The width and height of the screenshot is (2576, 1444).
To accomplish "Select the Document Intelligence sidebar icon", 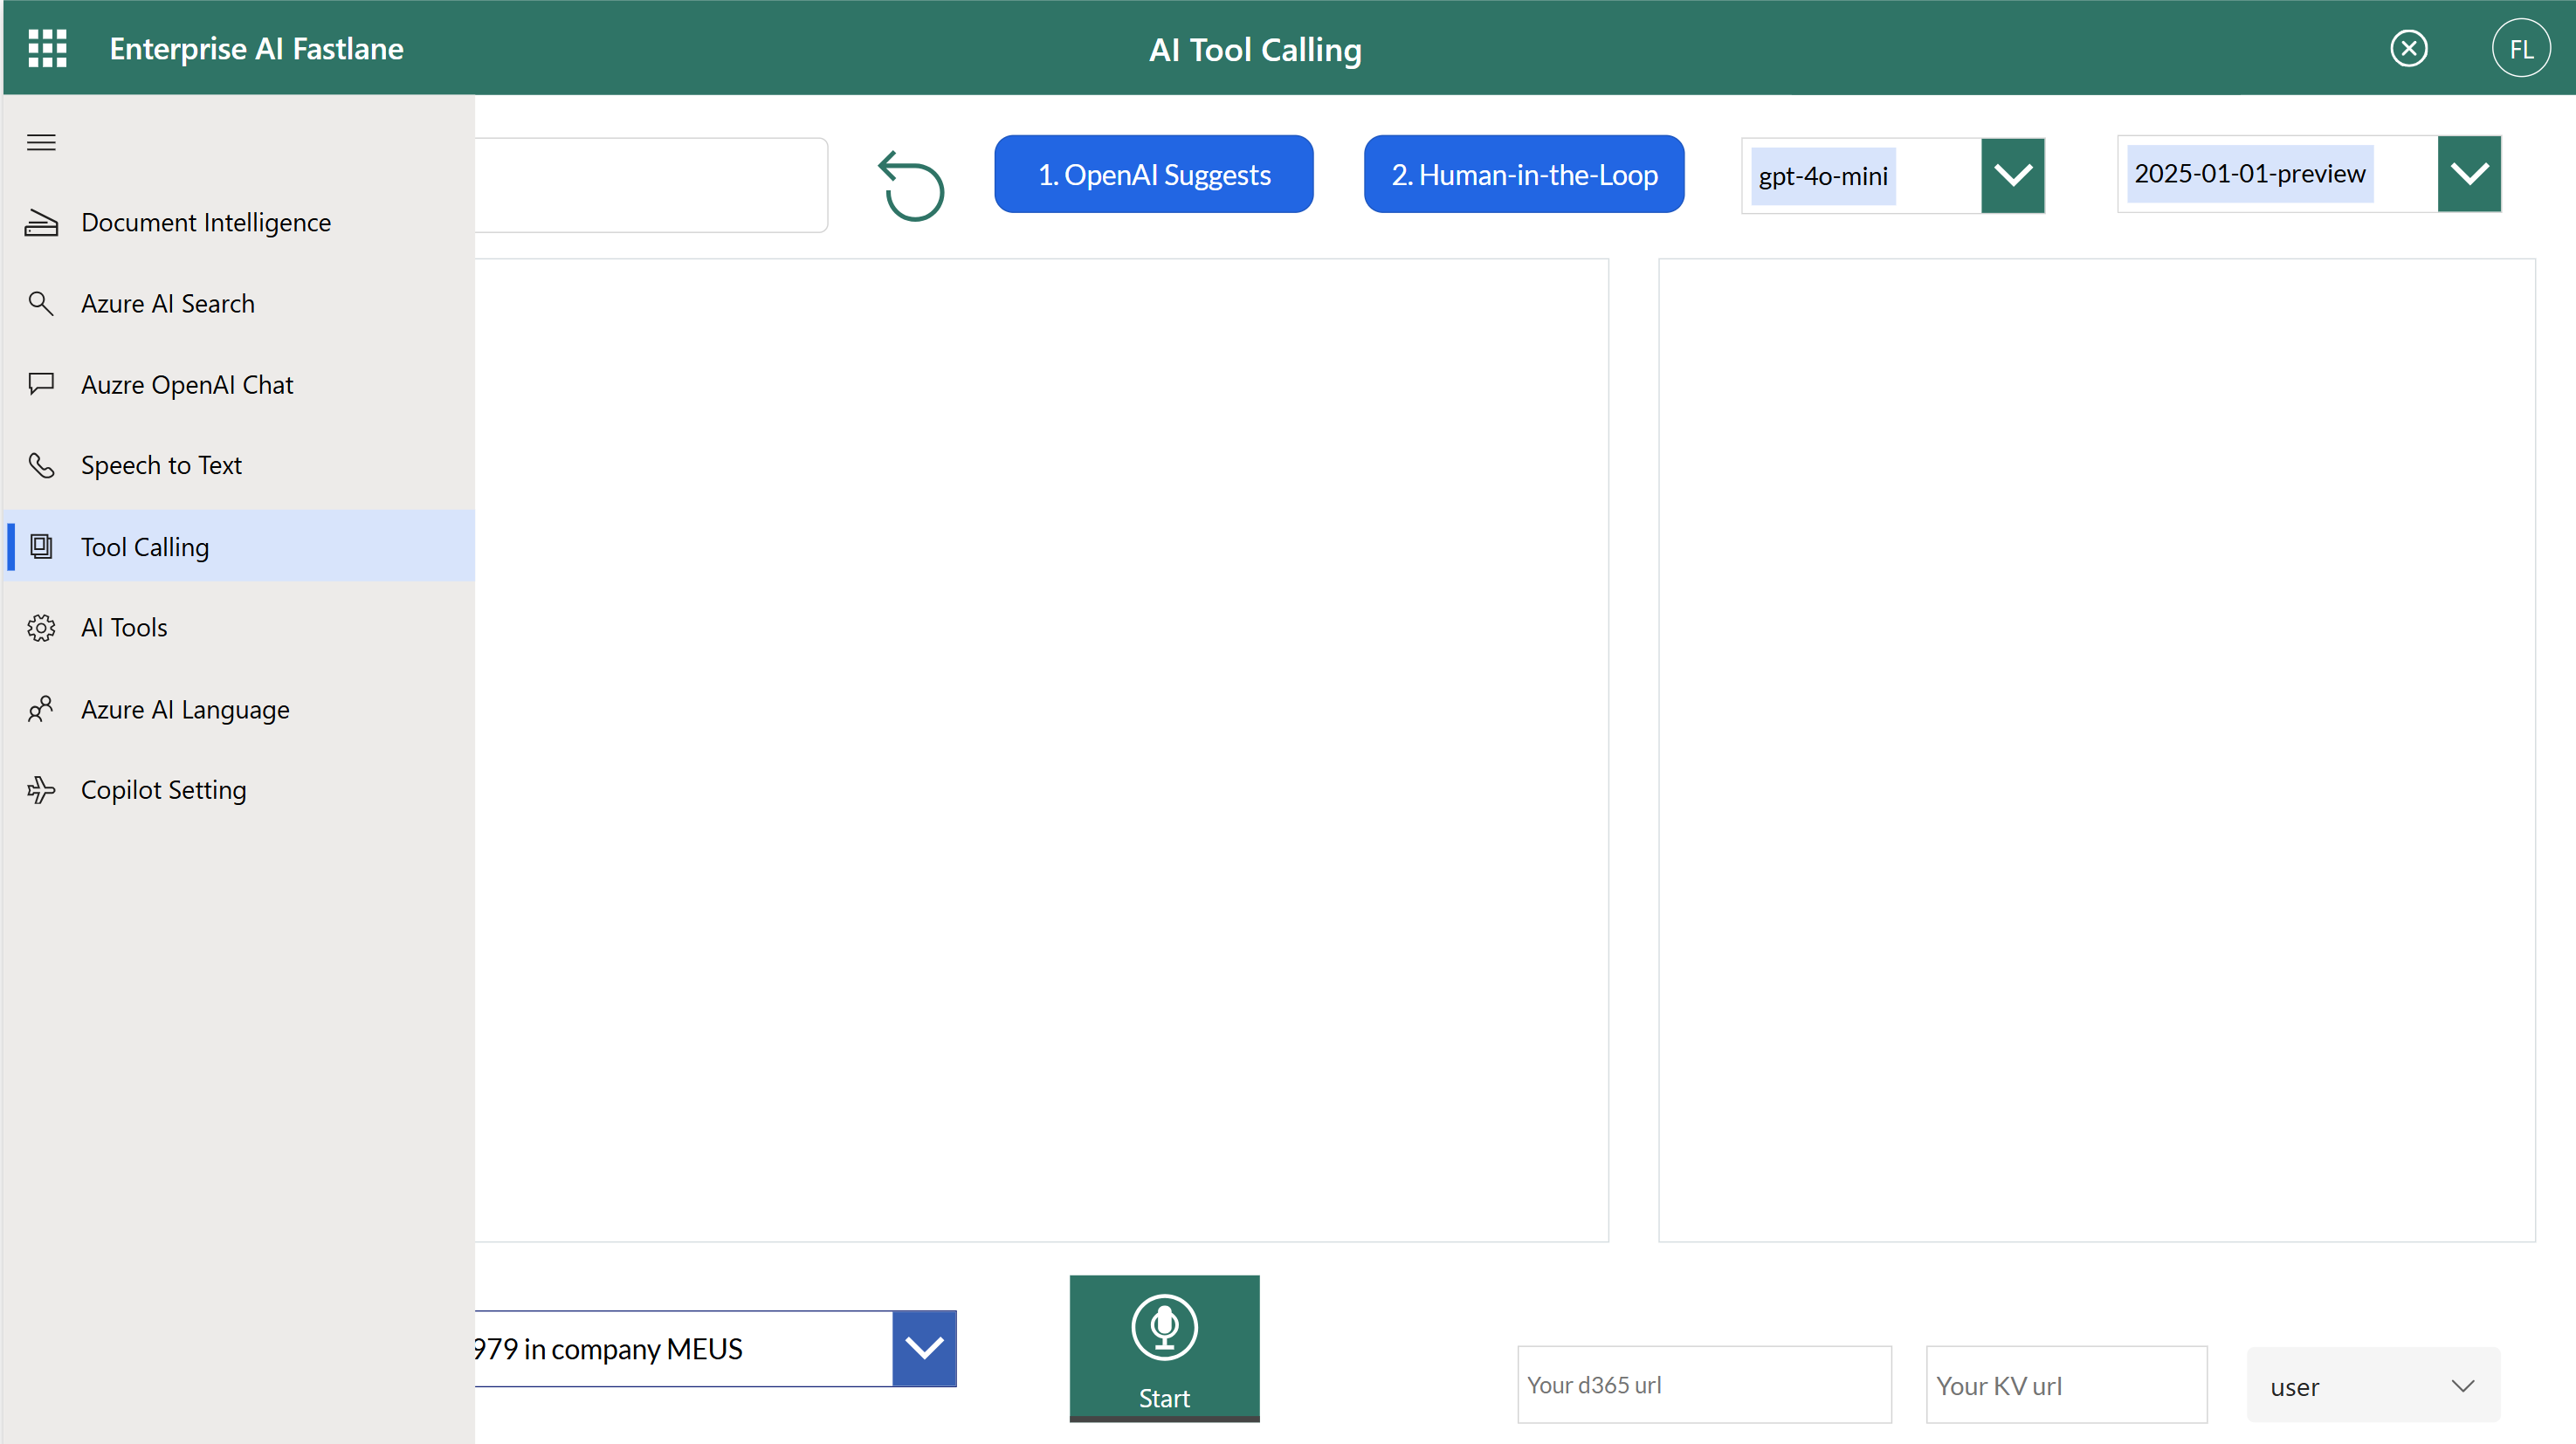I will point(41,222).
